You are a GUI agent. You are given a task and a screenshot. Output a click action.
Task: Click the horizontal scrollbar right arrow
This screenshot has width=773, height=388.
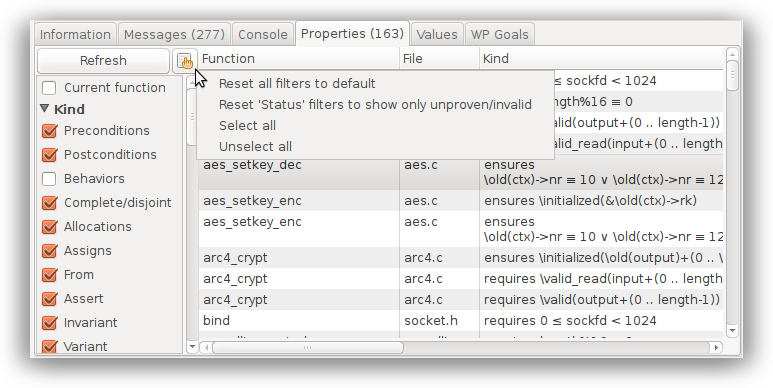click(716, 348)
